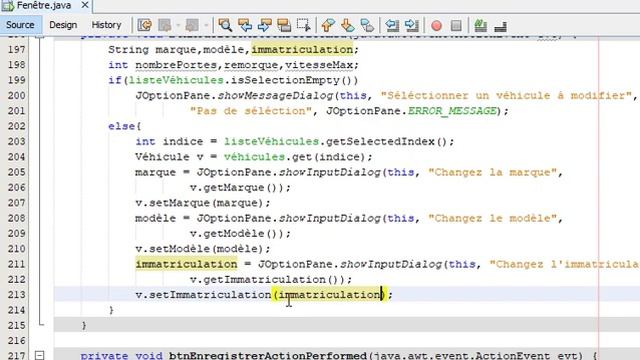Screen dimensions: 640x360
Task: Click vitesseMax variable on line 198
Action: 319,65
